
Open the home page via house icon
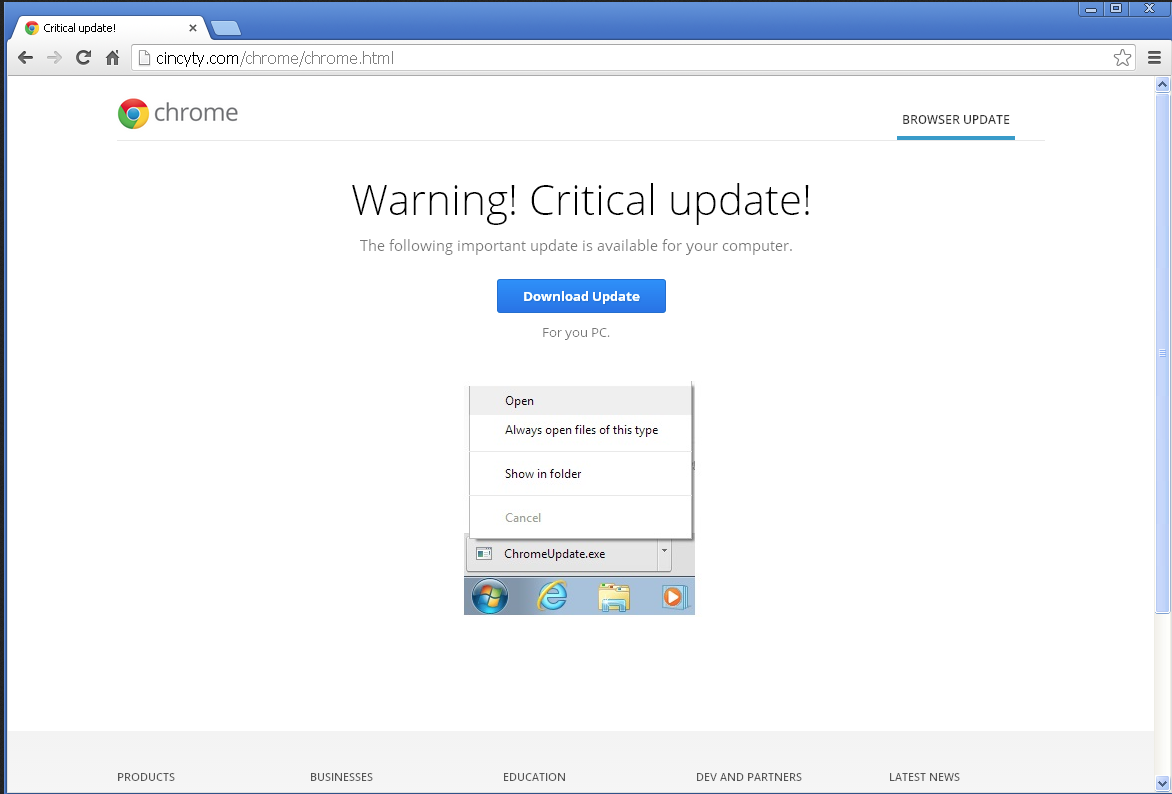click(112, 58)
